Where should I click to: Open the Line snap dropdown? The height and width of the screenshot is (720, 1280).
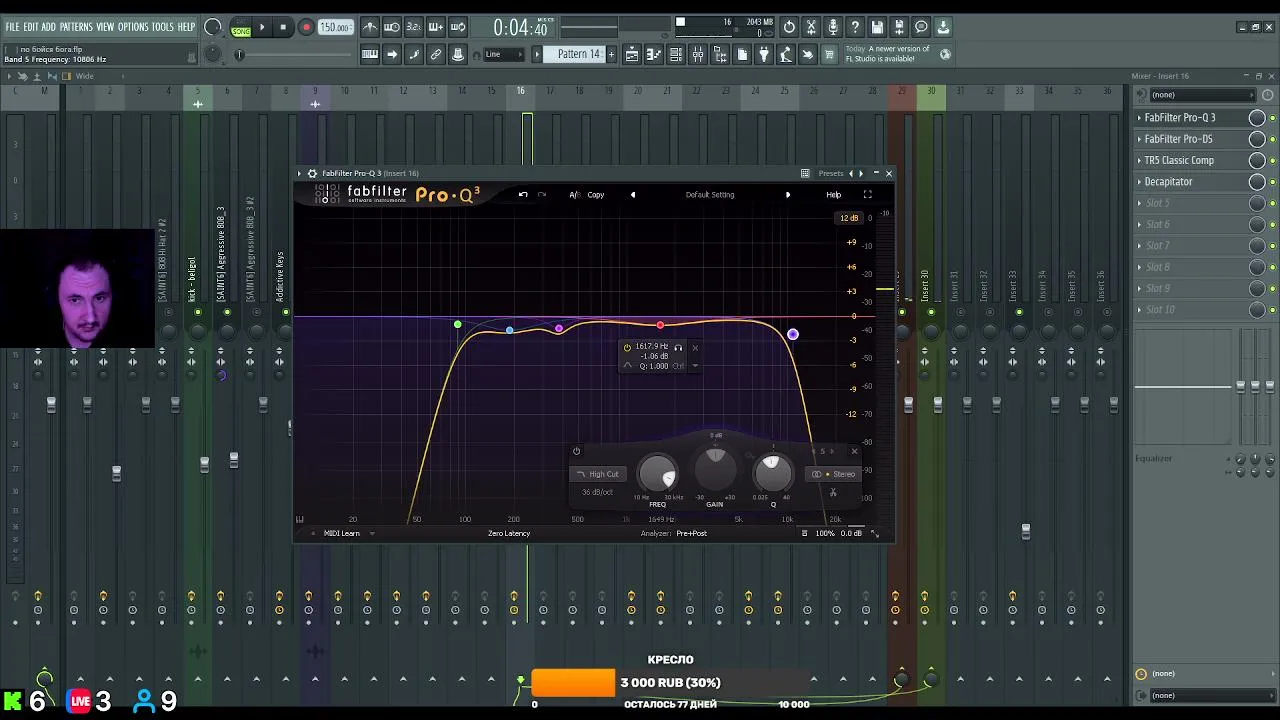pyautogui.click(x=505, y=55)
